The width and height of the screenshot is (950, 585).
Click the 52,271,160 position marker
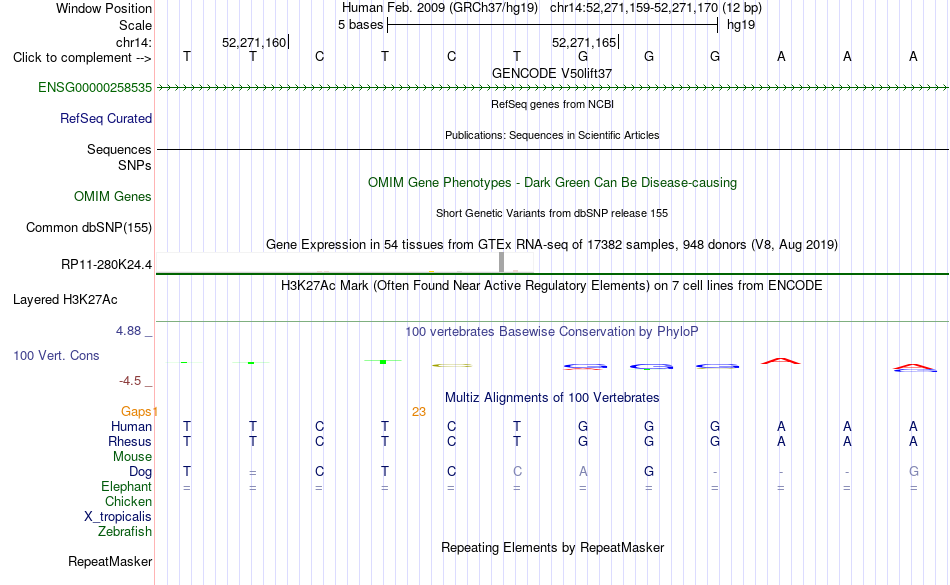(x=254, y=43)
